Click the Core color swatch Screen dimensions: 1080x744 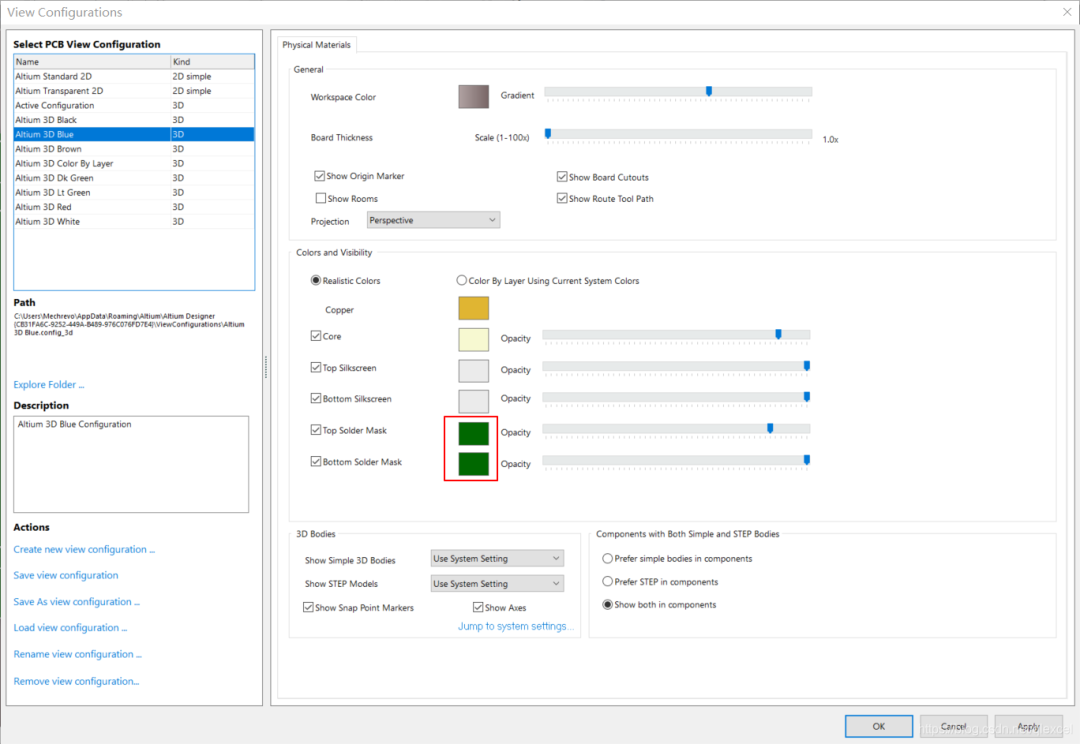click(x=473, y=338)
